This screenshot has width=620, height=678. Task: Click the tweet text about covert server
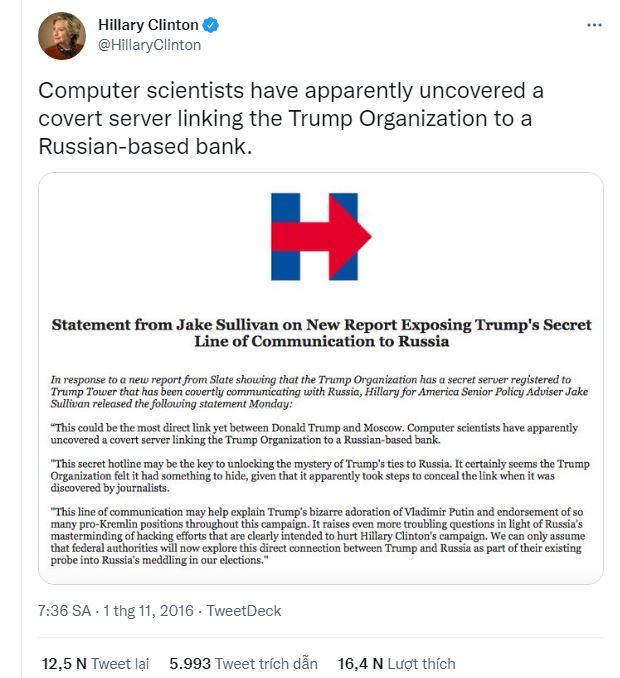(x=290, y=118)
